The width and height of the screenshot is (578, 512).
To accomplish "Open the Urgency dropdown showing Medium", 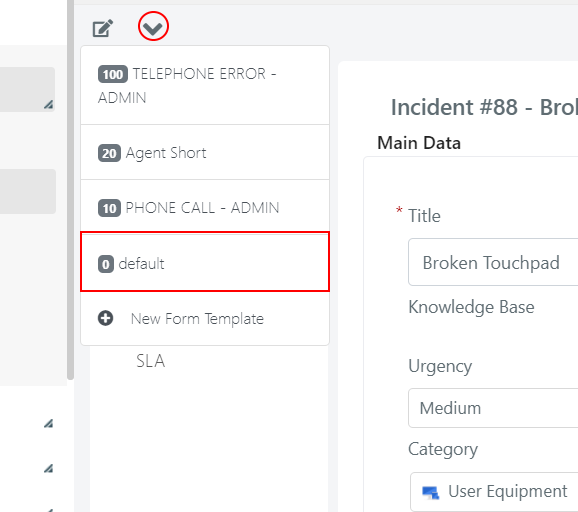I will 493,408.
